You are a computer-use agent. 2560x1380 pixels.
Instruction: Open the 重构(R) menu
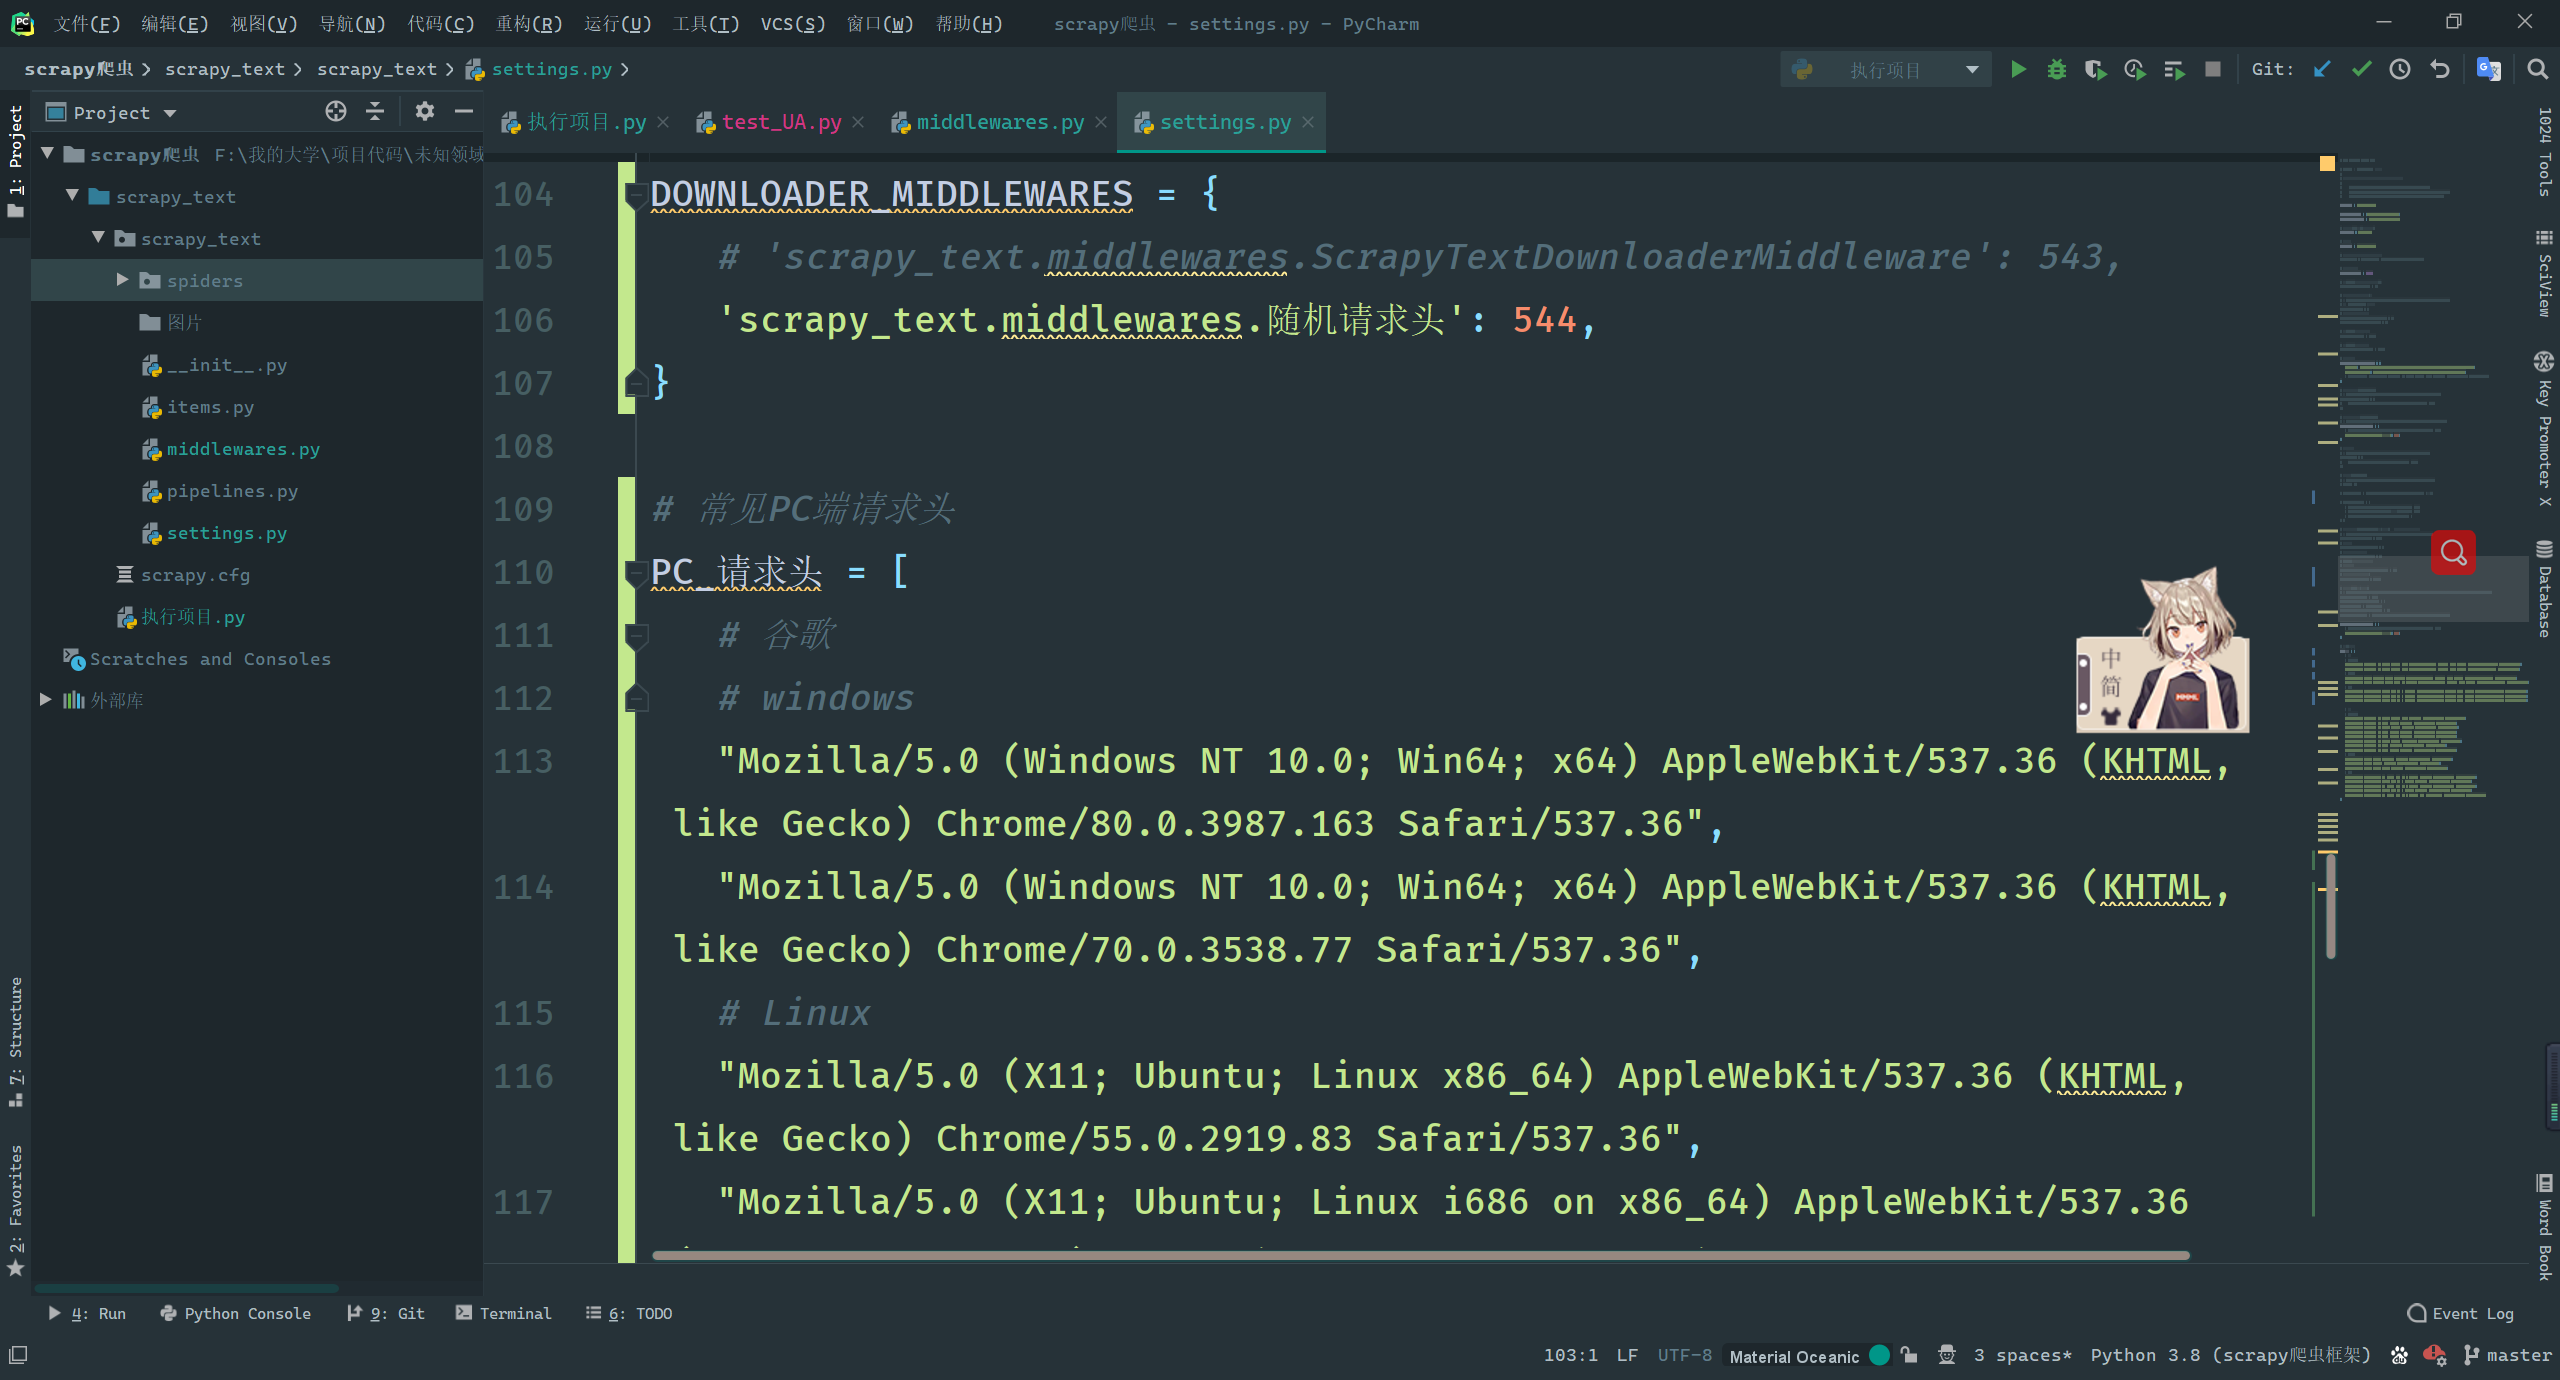pyautogui.click(x=529, y=23)
